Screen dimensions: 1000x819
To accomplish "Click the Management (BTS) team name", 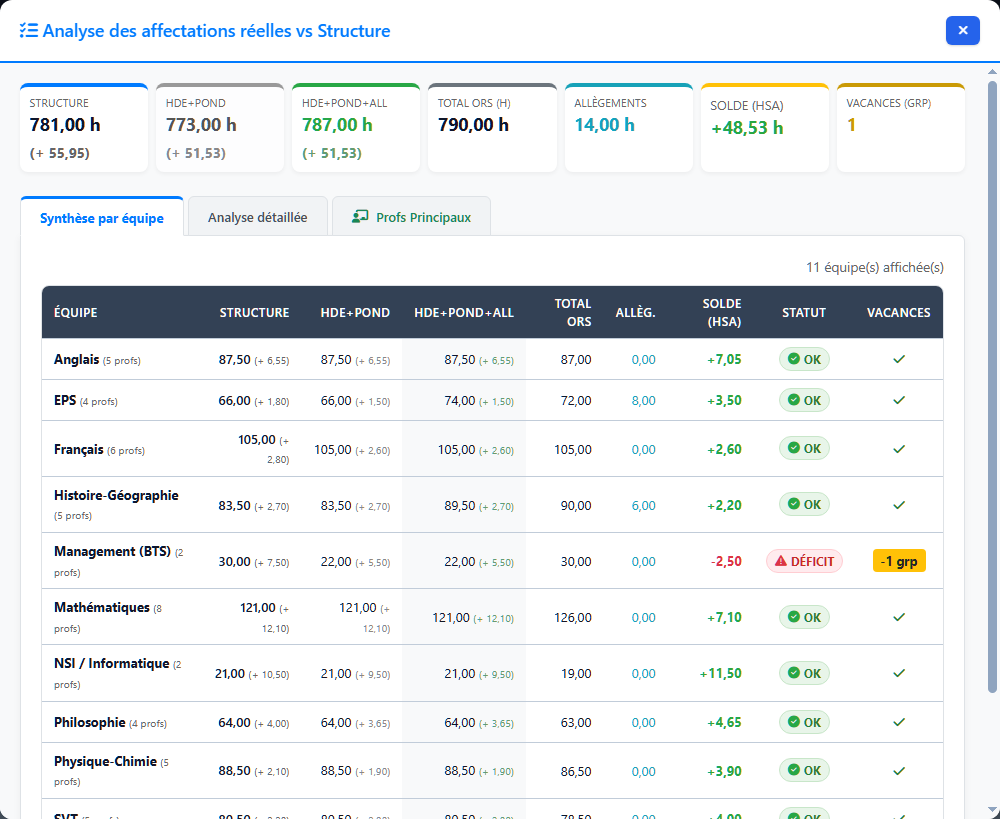I will [x=112, y=551].
